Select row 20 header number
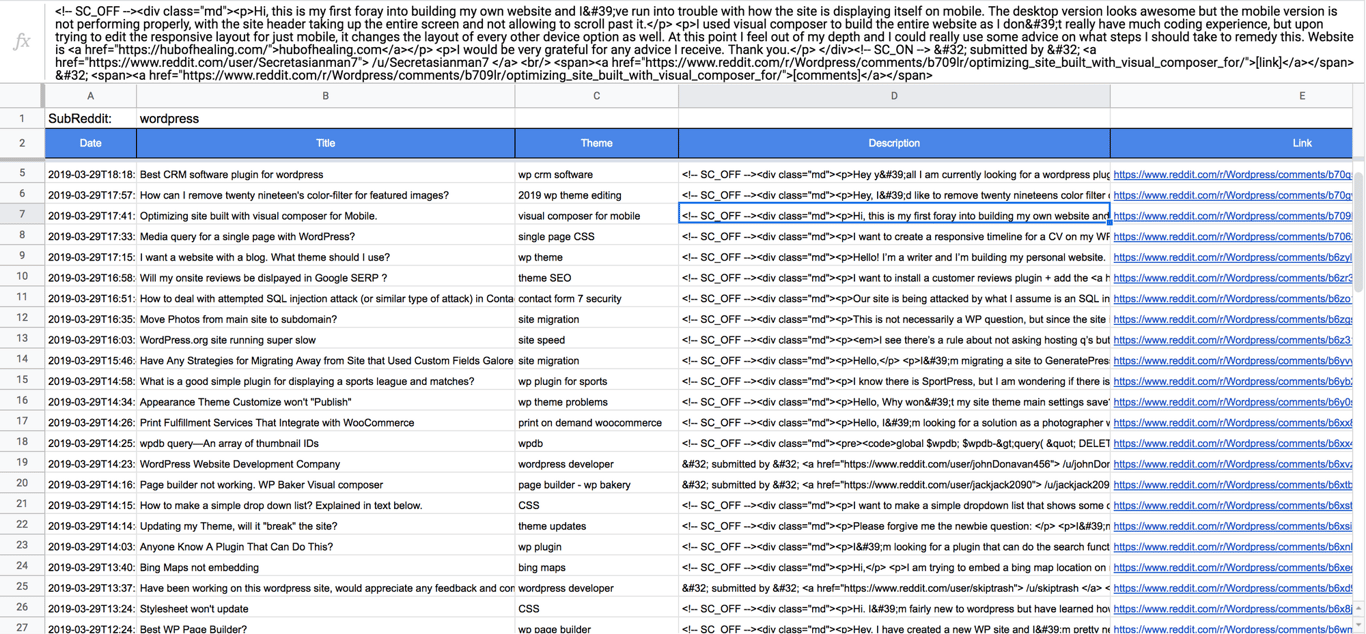Image resolution: width=1366 pixels, height=634 pixels. pyautogui.click(x=21, y=483)
